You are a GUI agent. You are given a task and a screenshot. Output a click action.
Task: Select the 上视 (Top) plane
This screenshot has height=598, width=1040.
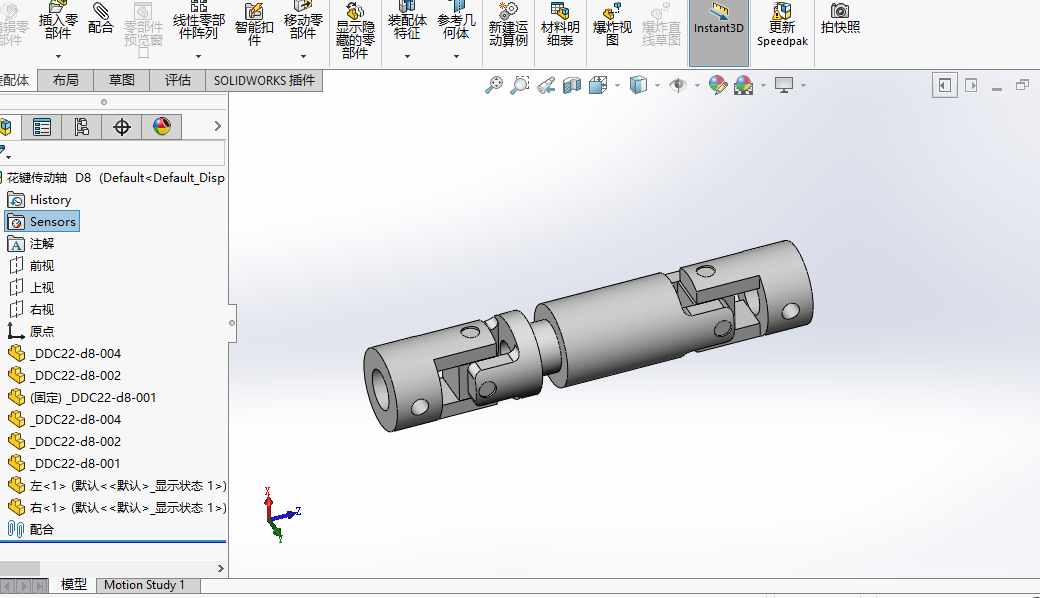31,287
